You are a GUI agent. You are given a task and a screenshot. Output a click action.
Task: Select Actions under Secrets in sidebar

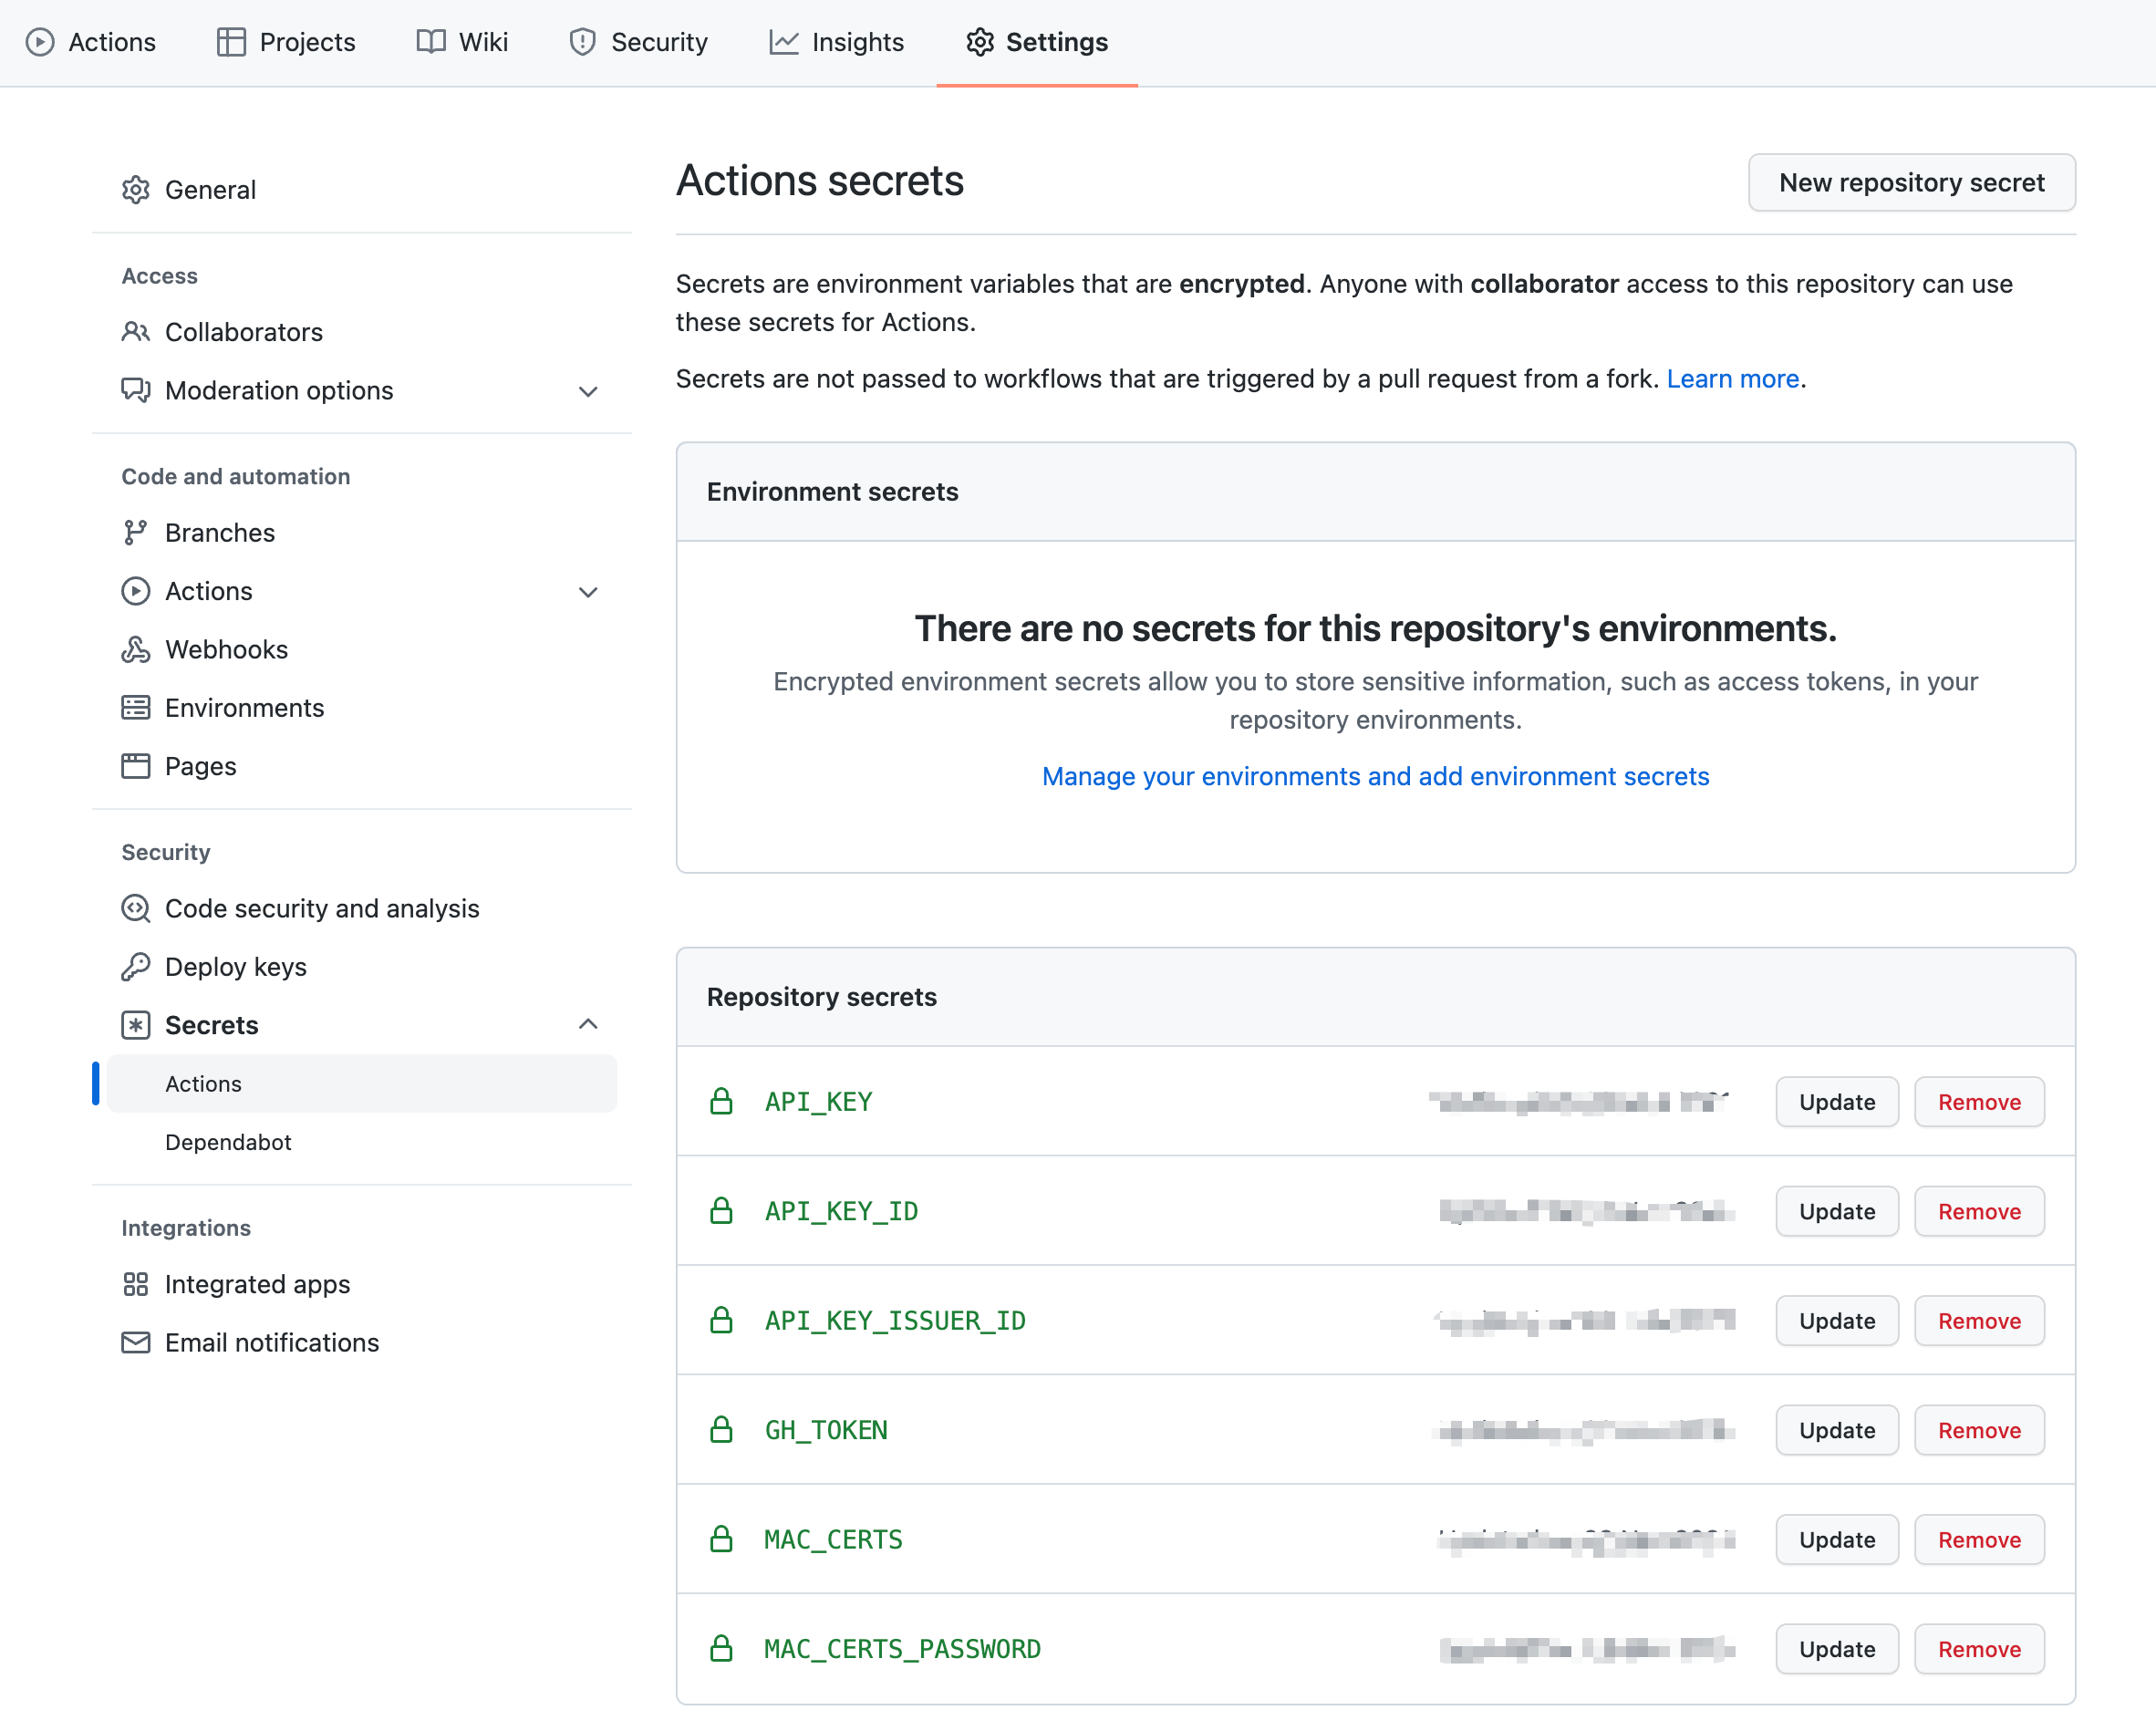pos(362,1083)
